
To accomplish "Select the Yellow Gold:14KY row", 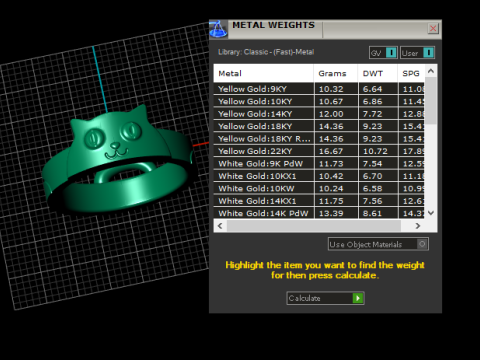I will coord(319,114).
